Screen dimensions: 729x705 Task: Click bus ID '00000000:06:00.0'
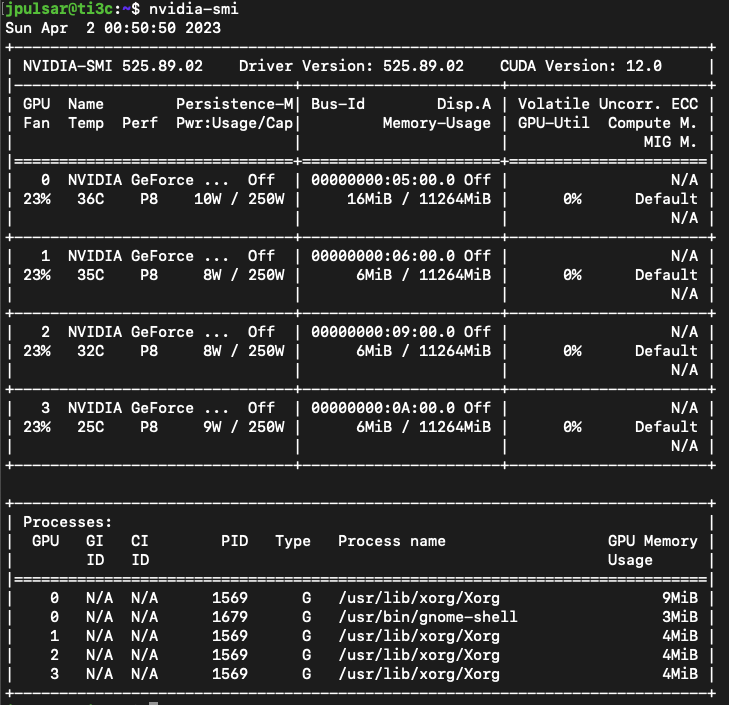383,256
